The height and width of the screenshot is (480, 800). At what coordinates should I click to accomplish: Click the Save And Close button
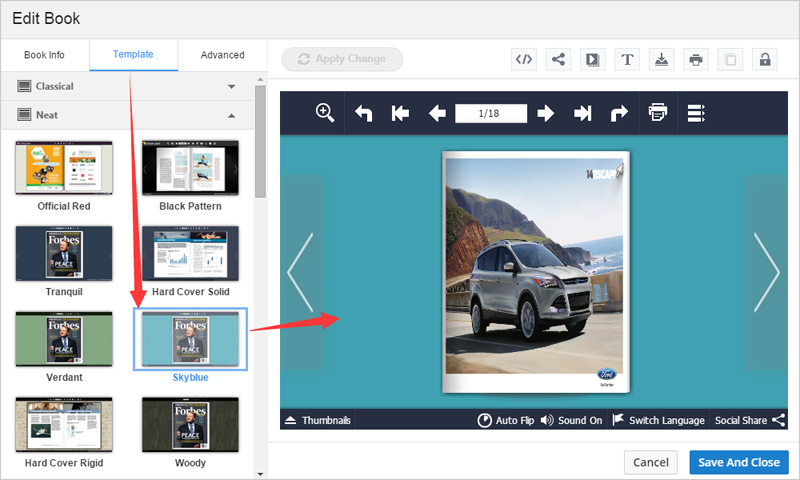pos(739,462)
